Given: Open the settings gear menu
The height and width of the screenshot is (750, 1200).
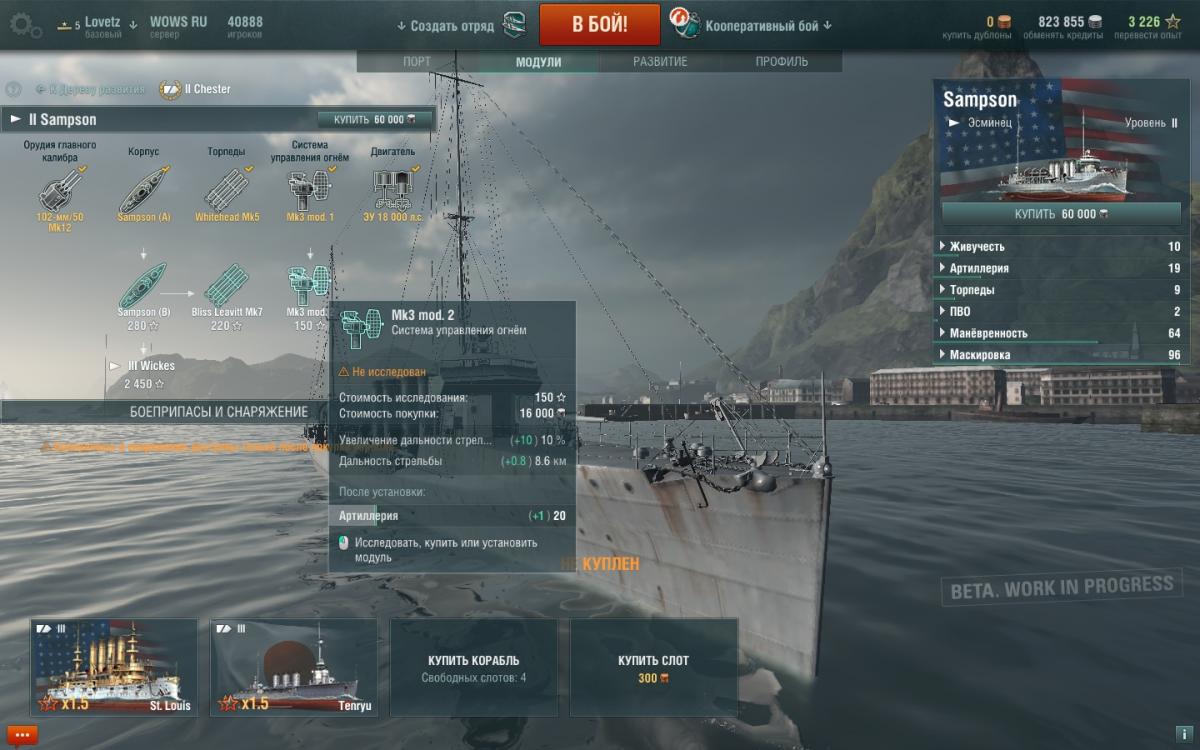Looking at the screenshot, I should tap(24, 25).
